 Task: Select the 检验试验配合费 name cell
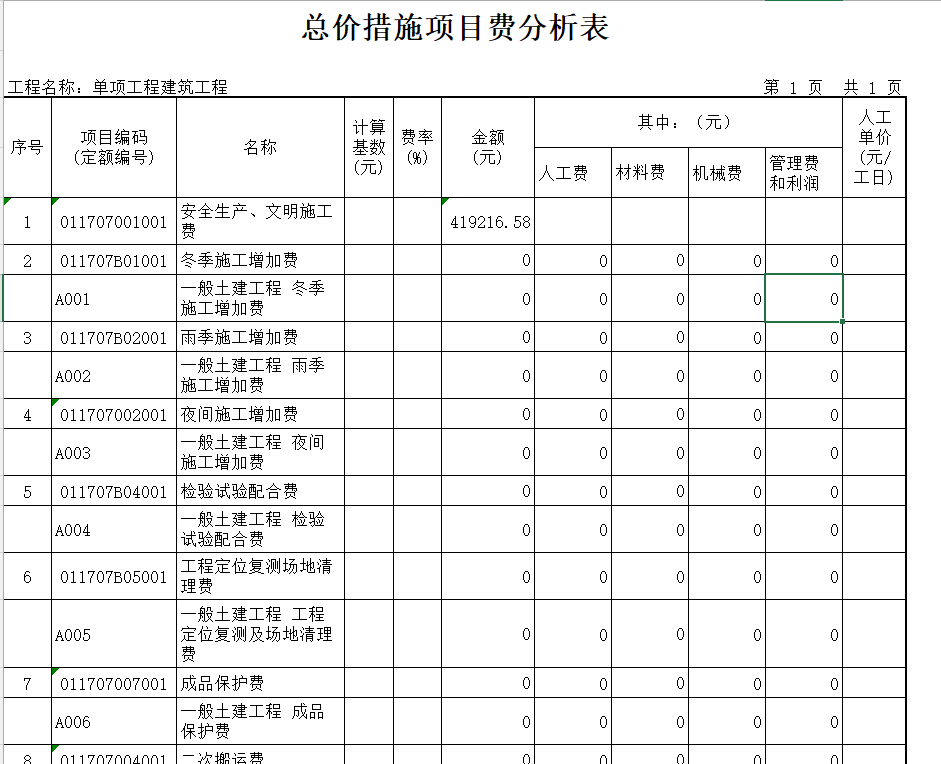(260, 492)
